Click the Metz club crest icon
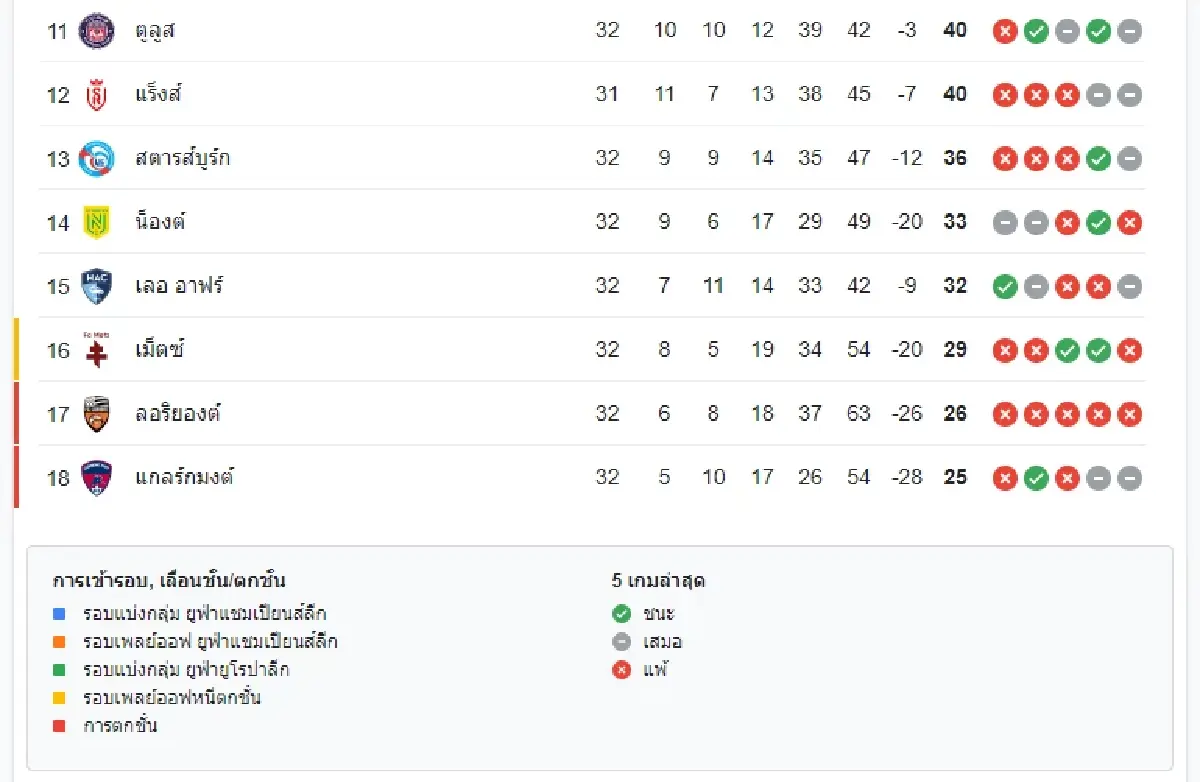Image resolution: width=1200 pixels, height=782 pixels. coord(96,350)
